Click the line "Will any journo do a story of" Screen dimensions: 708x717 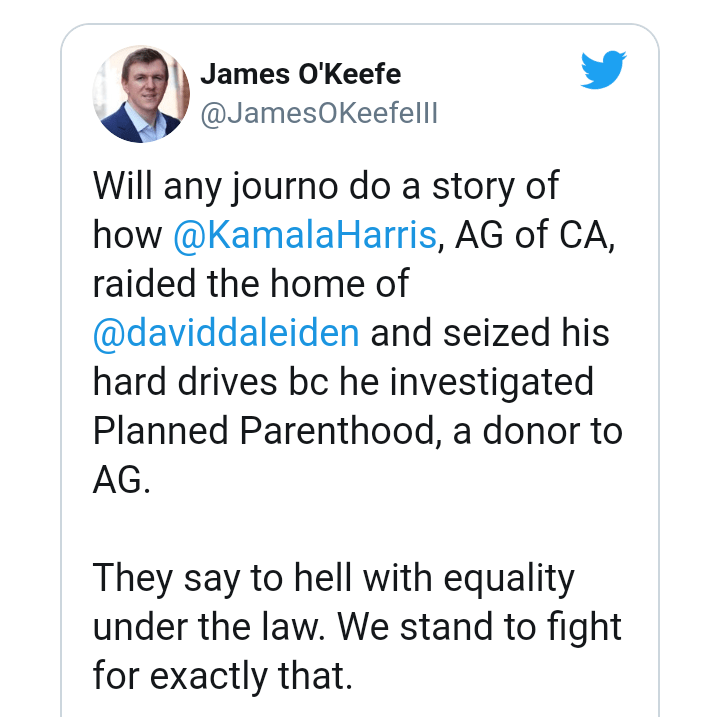325,187
